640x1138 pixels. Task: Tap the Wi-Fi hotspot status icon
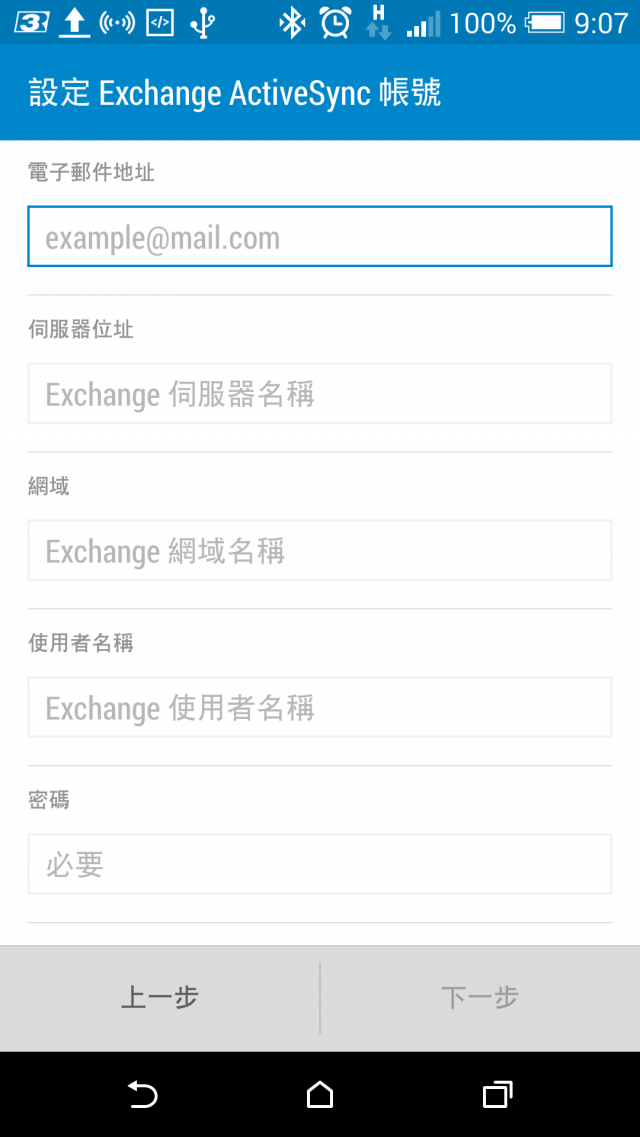pyautogui.click(x=117, y=23)
